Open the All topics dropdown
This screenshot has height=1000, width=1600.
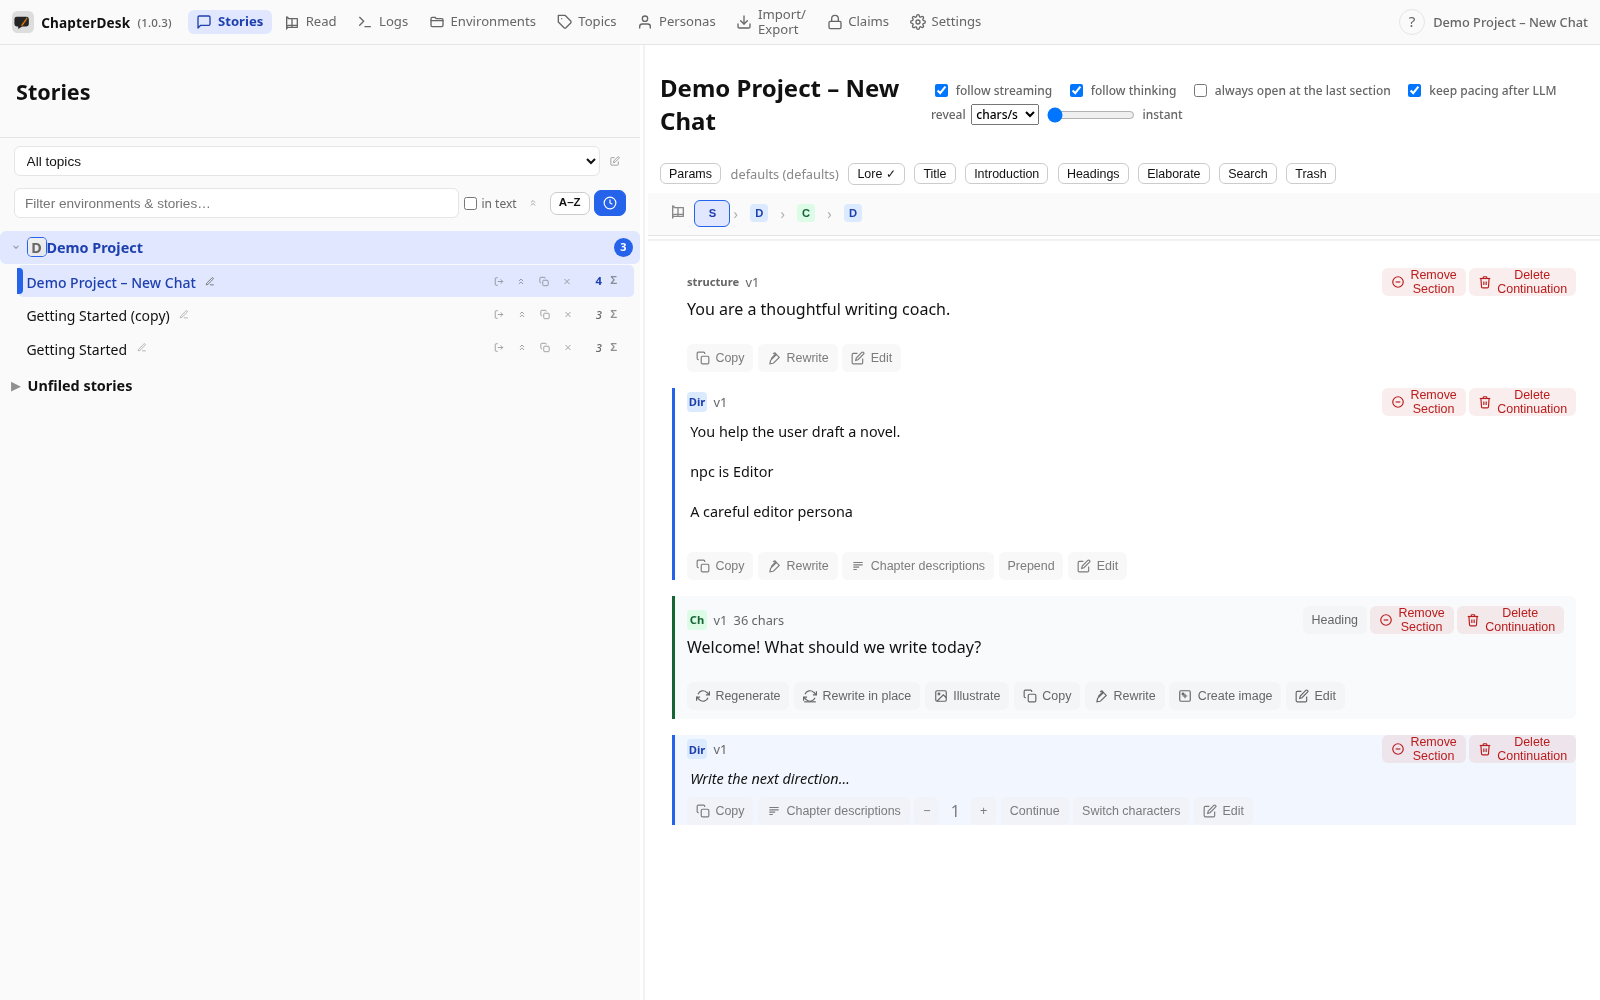point(307,161)
